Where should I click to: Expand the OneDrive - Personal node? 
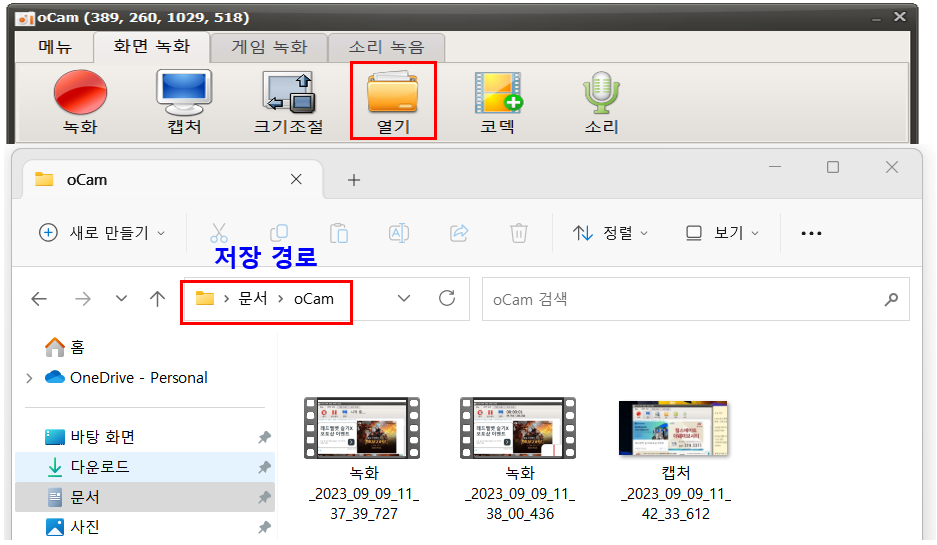click(29, 378)
